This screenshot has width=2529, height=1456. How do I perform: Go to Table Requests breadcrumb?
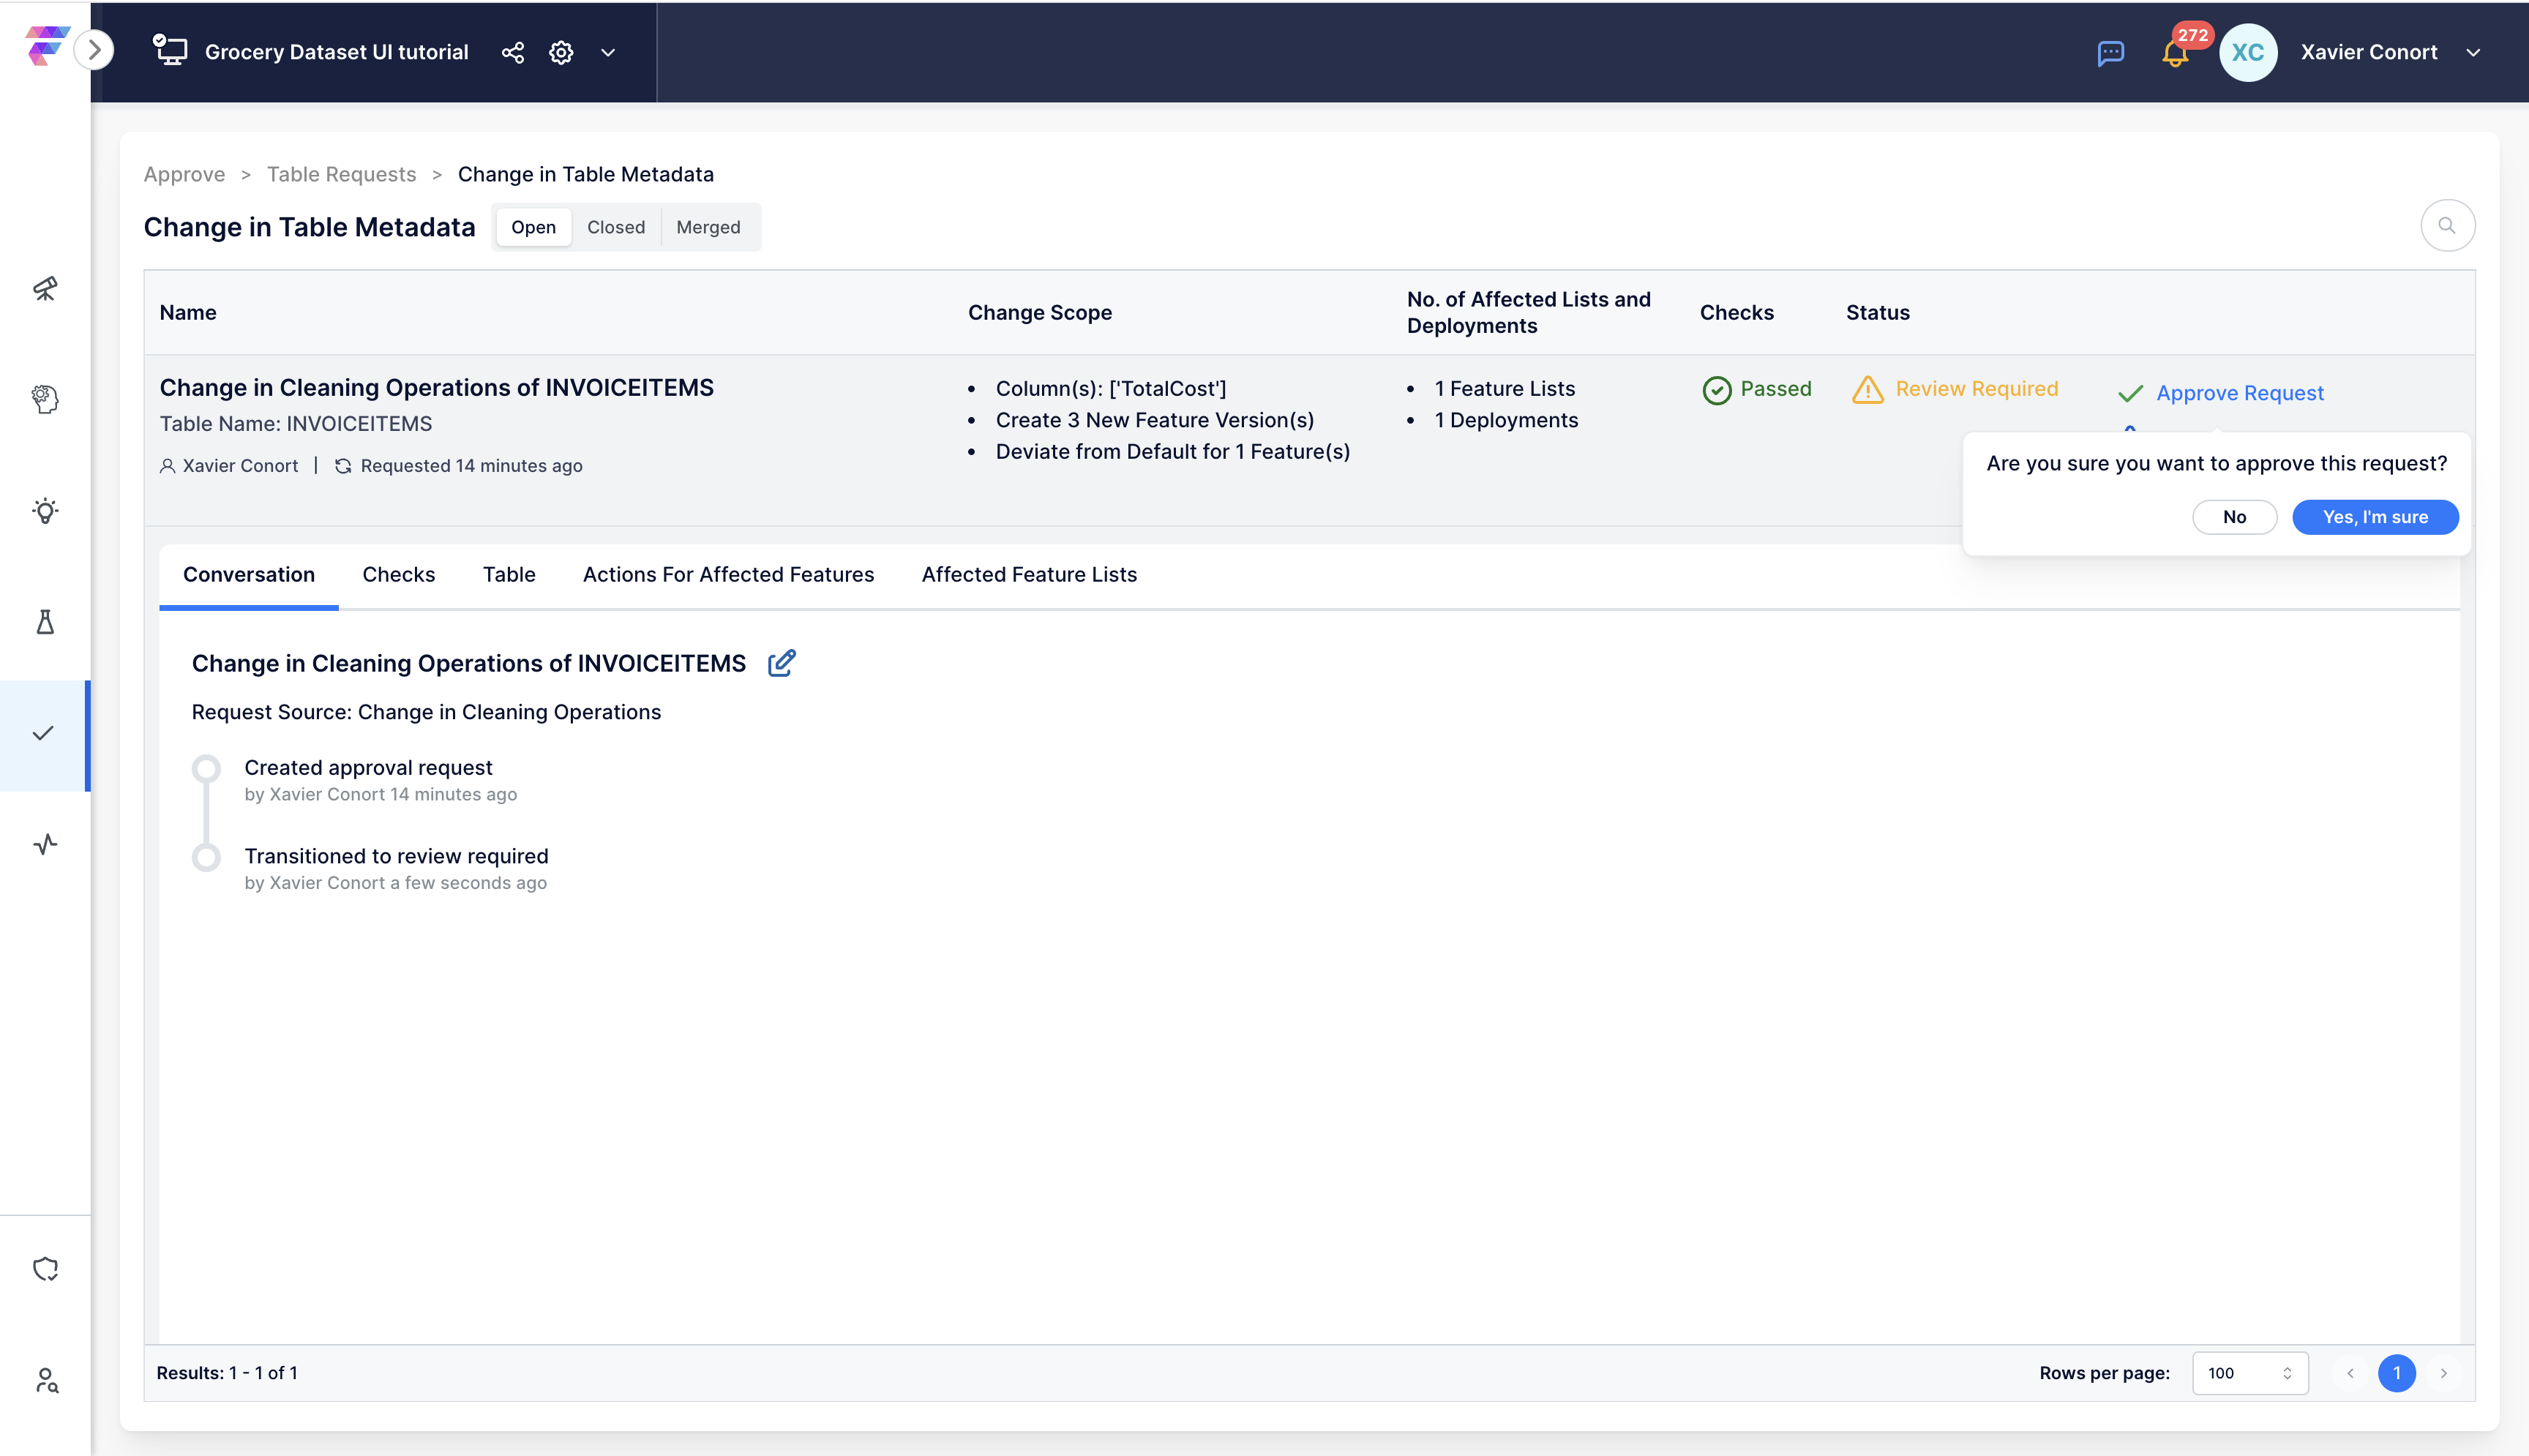point(341,174)
